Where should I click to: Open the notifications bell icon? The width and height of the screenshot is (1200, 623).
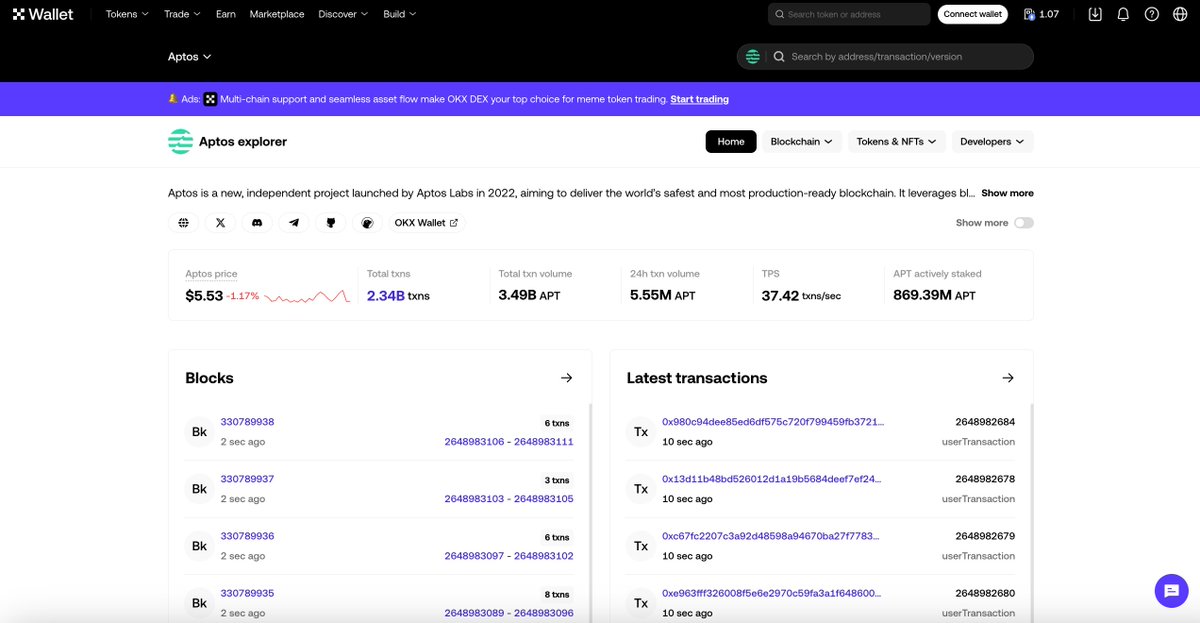click(1123, 14)
